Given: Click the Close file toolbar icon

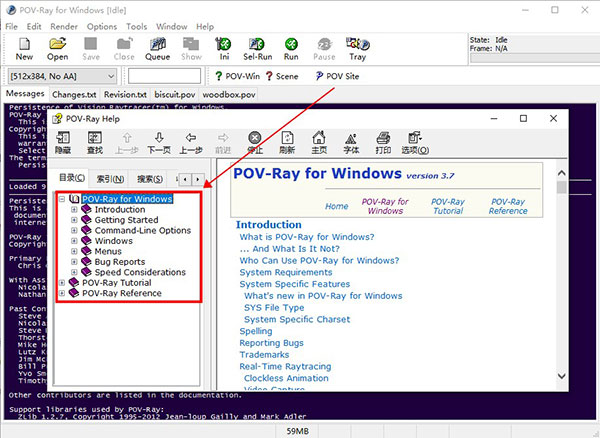Looking at the screenshot, I should [x=124, y=44].
